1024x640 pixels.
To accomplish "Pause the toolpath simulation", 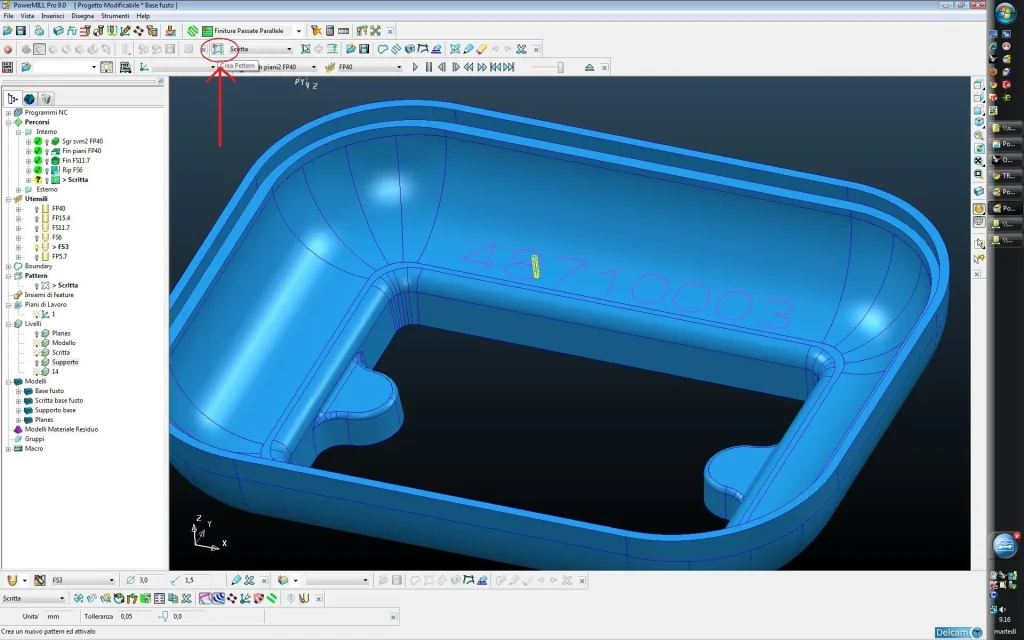I will point(429,67).
